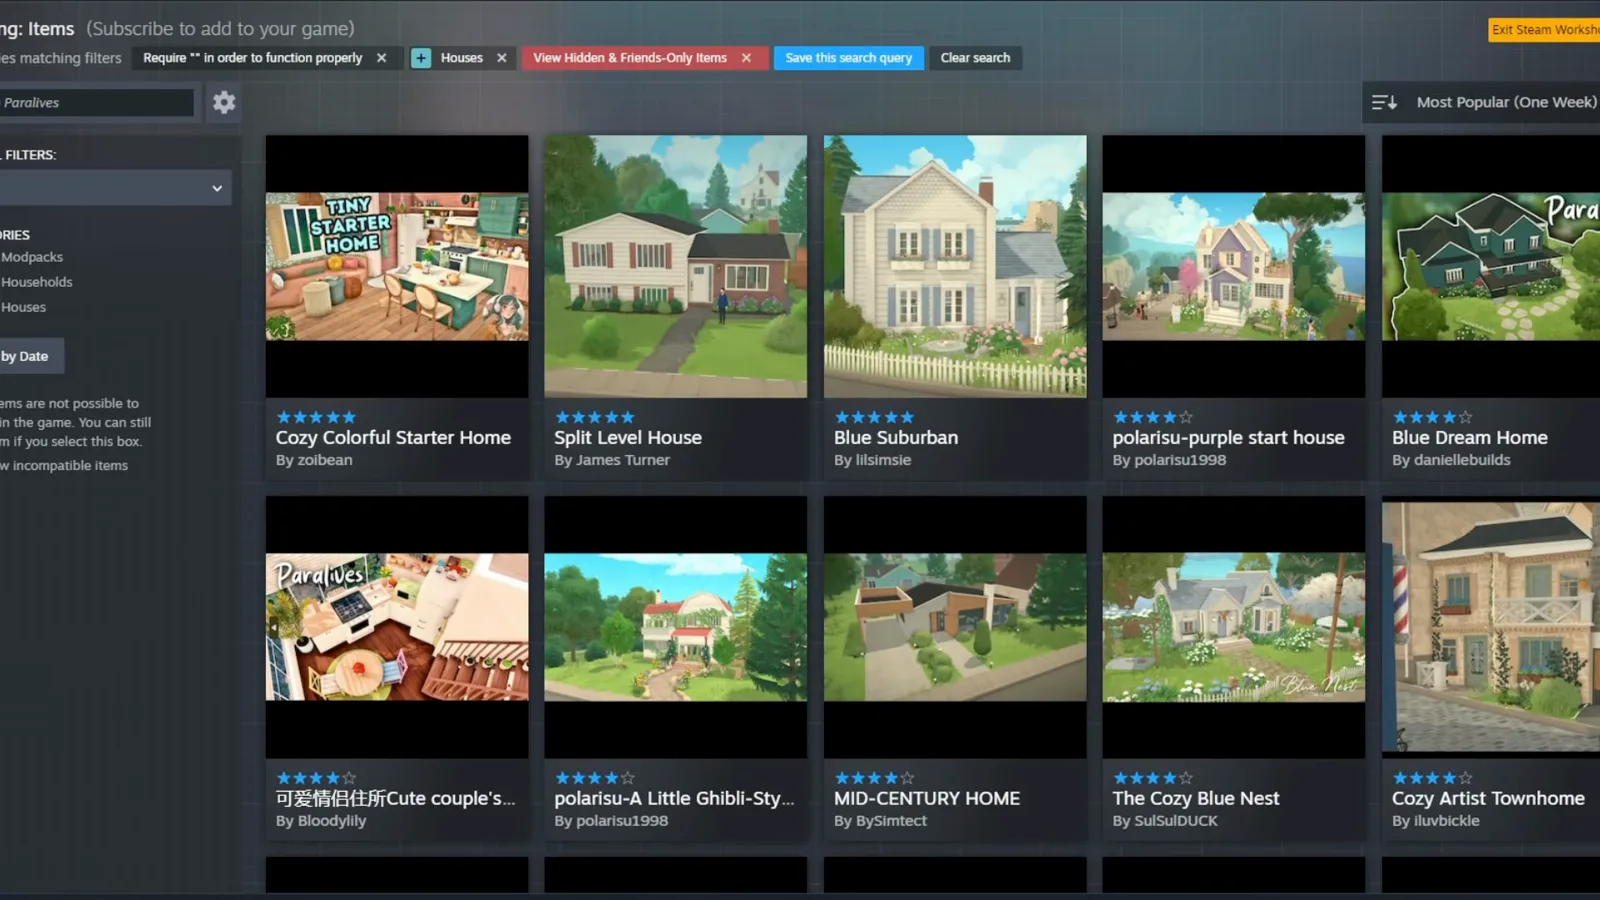Open Cozy Colorful Starter Home thumbnail
Viewport: 1600px width, 900px height.
[397, 266]
